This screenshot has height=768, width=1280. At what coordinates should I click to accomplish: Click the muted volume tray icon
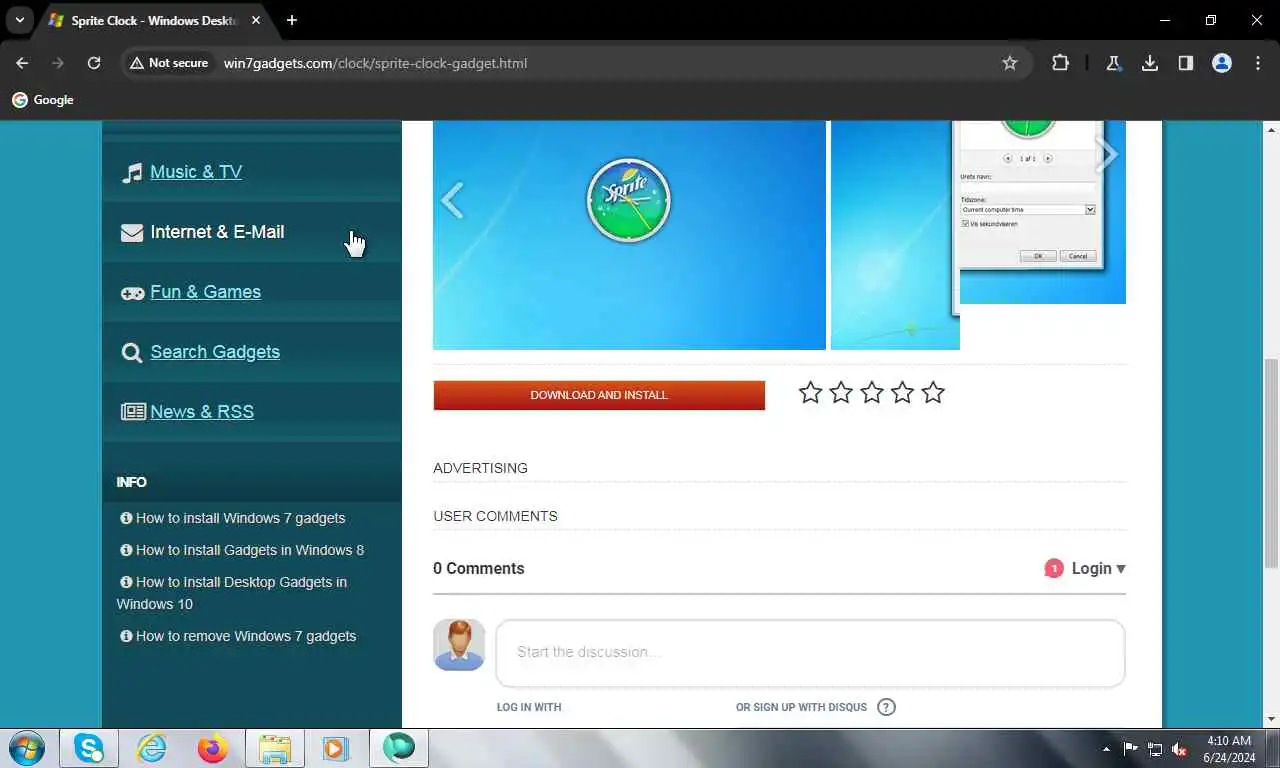tap(1179, 749)
